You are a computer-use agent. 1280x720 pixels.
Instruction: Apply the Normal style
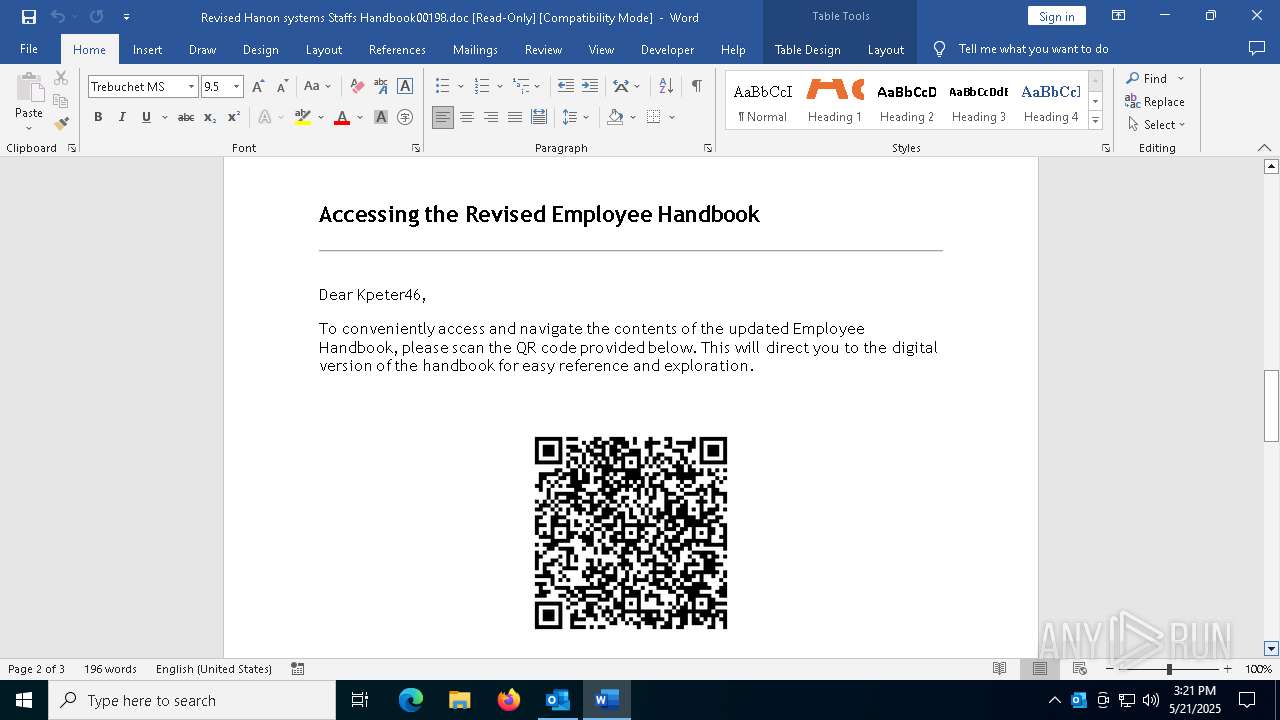point(762,101)
